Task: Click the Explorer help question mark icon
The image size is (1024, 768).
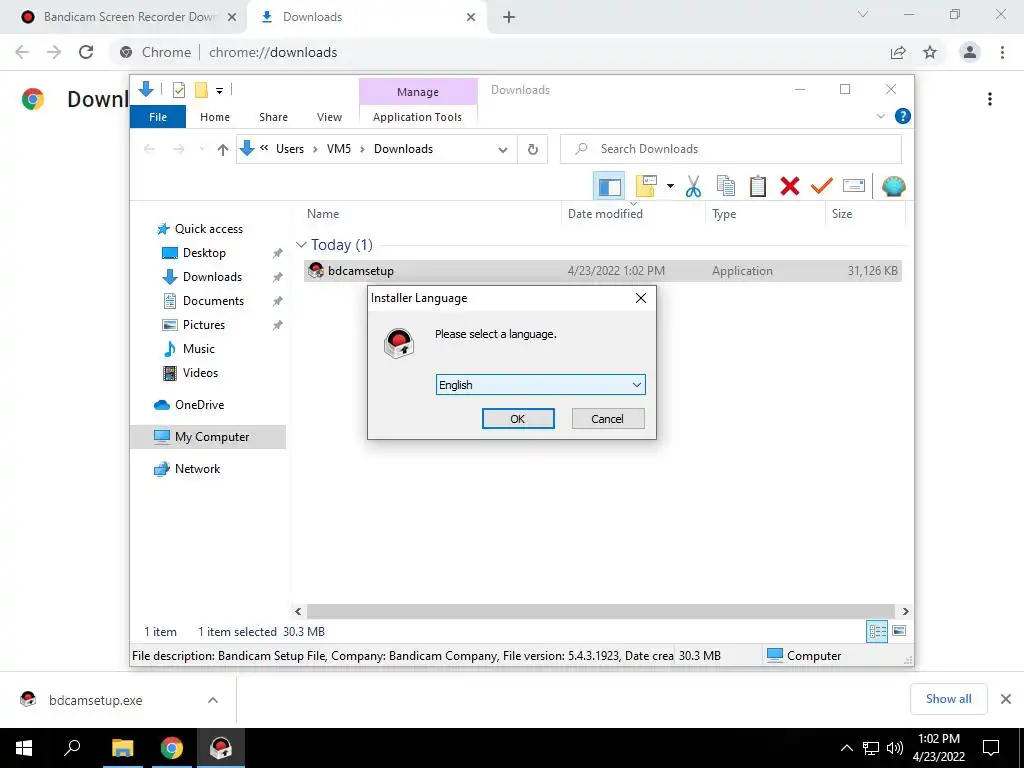Action: point(903,116)
